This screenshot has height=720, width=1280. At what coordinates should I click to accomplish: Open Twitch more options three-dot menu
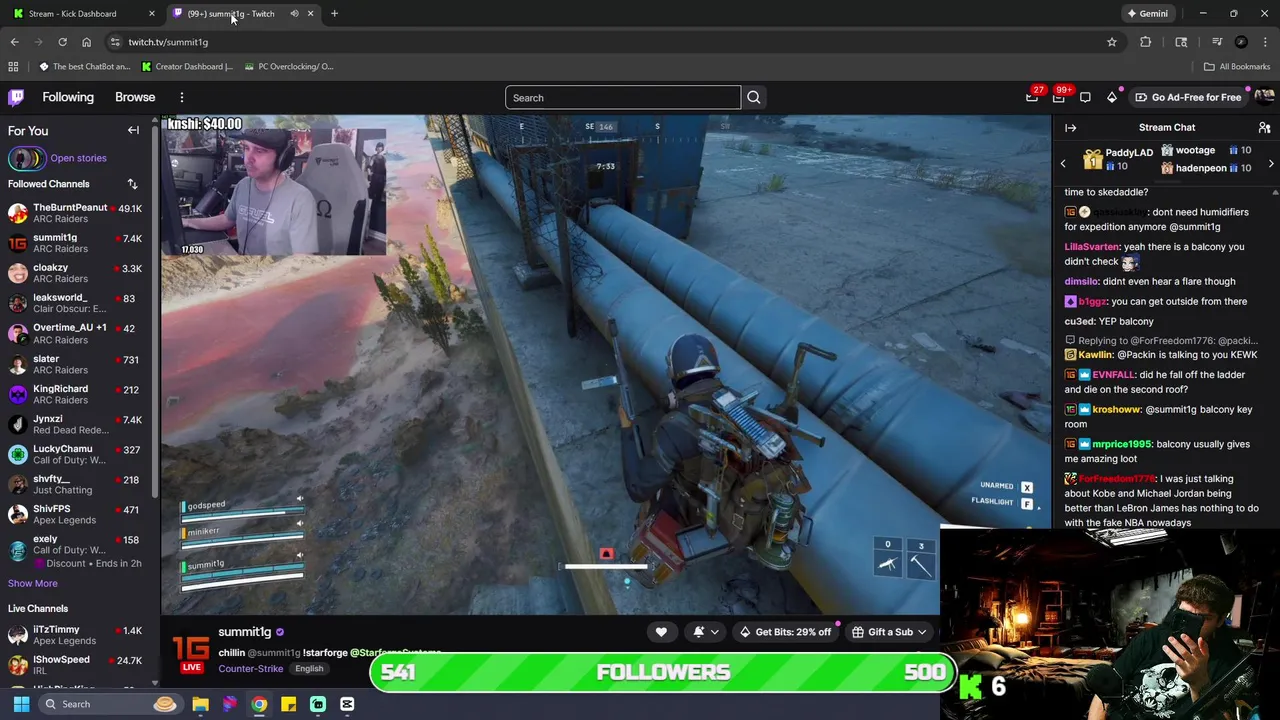click(x=182, y=97)
